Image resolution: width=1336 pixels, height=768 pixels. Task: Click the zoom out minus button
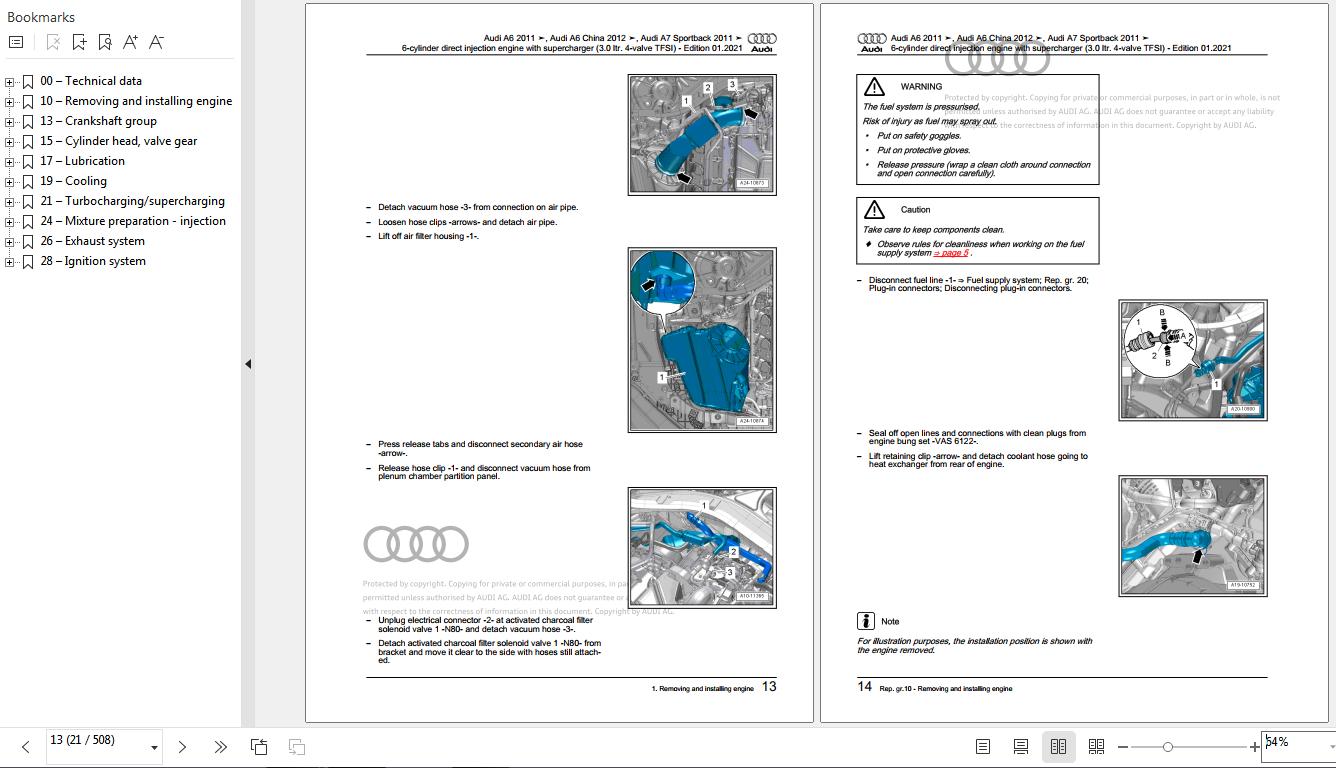point(1123,747)
